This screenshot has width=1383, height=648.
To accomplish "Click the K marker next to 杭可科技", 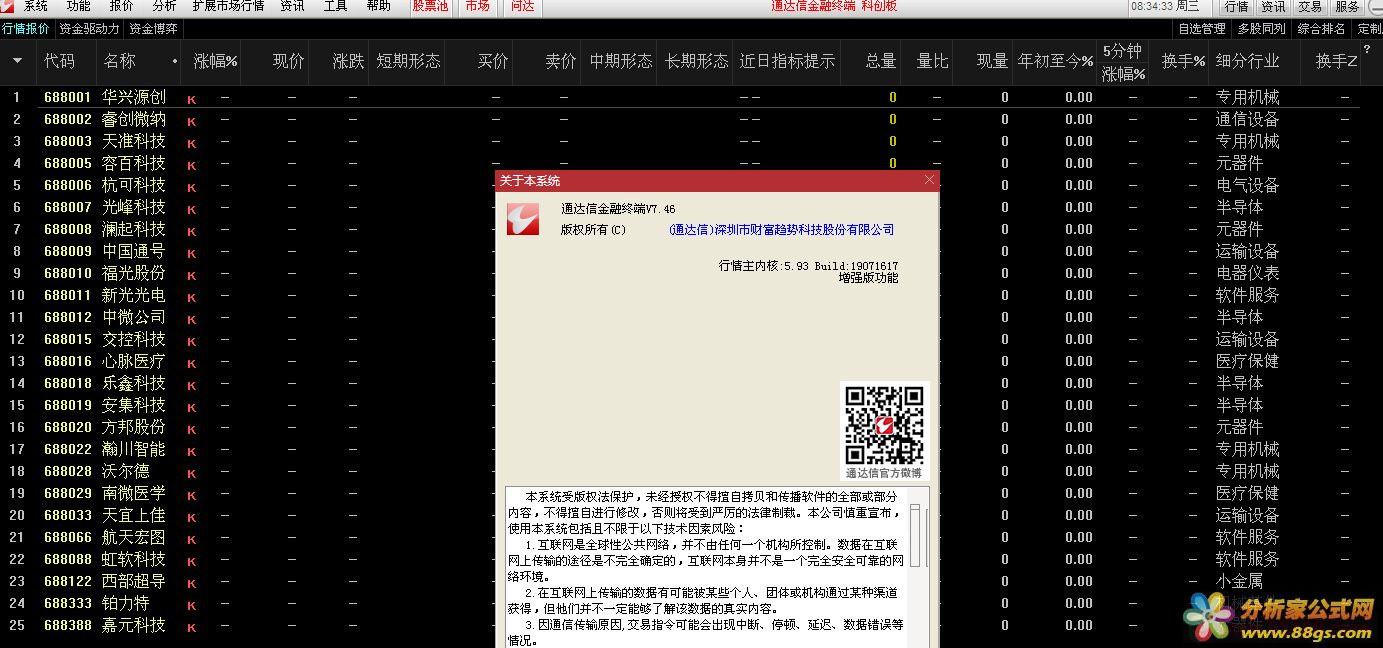I will click(192, 187).
